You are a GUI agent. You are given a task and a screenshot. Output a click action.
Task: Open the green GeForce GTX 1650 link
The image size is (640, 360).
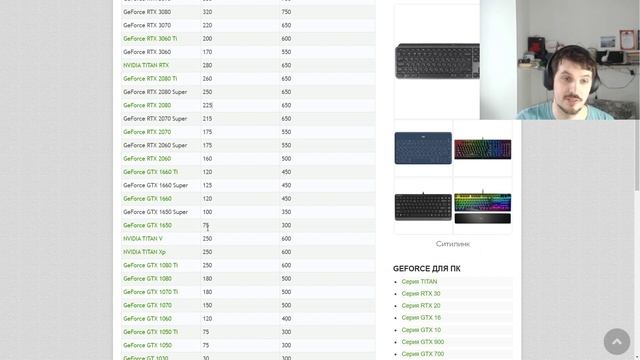coord(147,225)
